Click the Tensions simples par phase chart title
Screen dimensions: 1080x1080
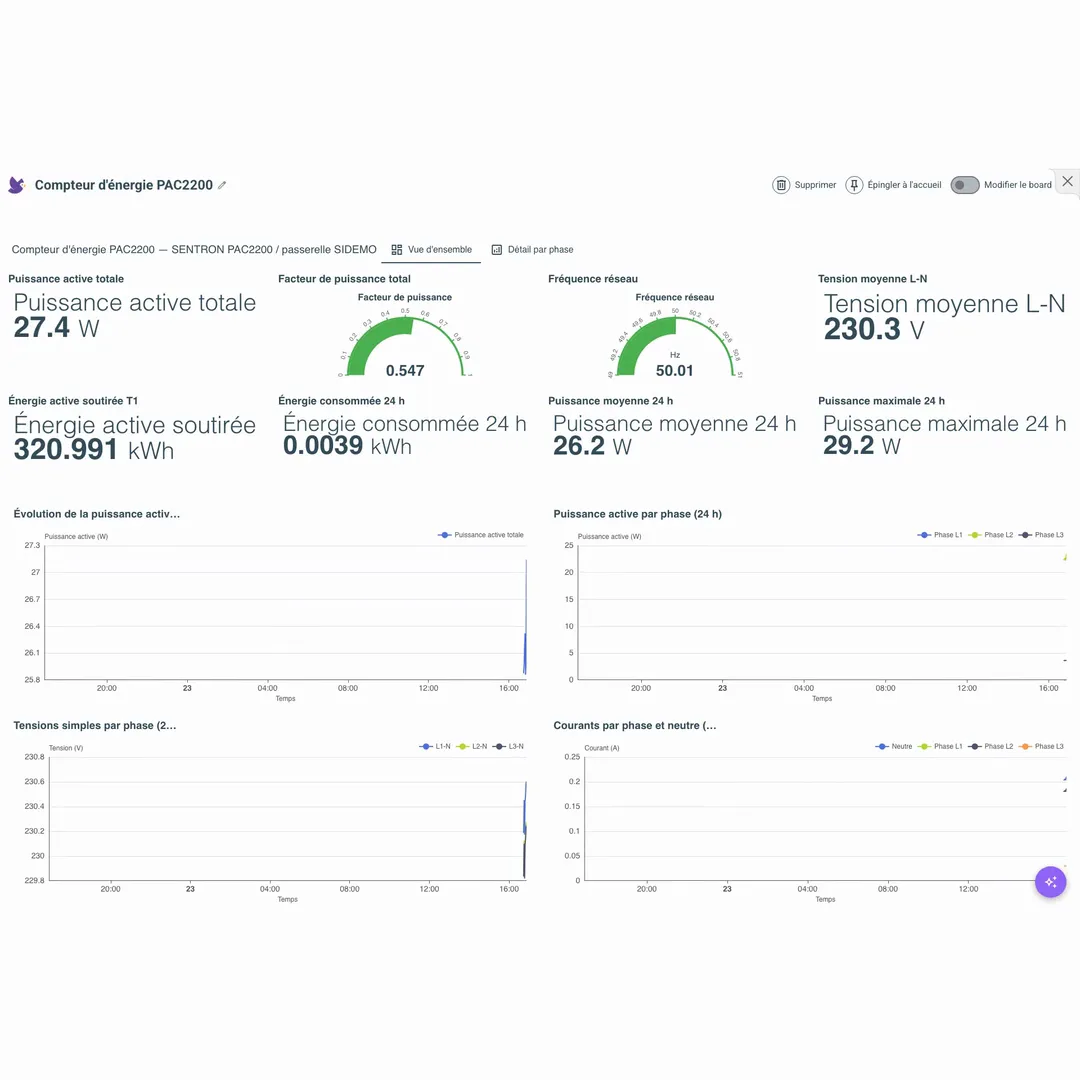[x=95, y=725]
